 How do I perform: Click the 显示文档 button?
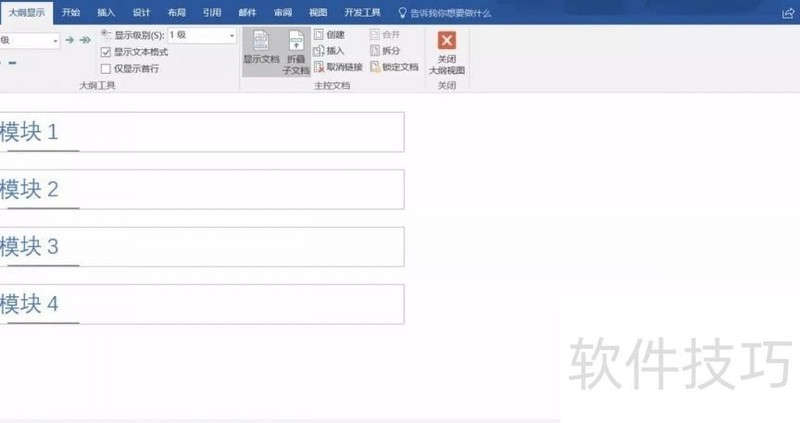click(x=261, y=51)
